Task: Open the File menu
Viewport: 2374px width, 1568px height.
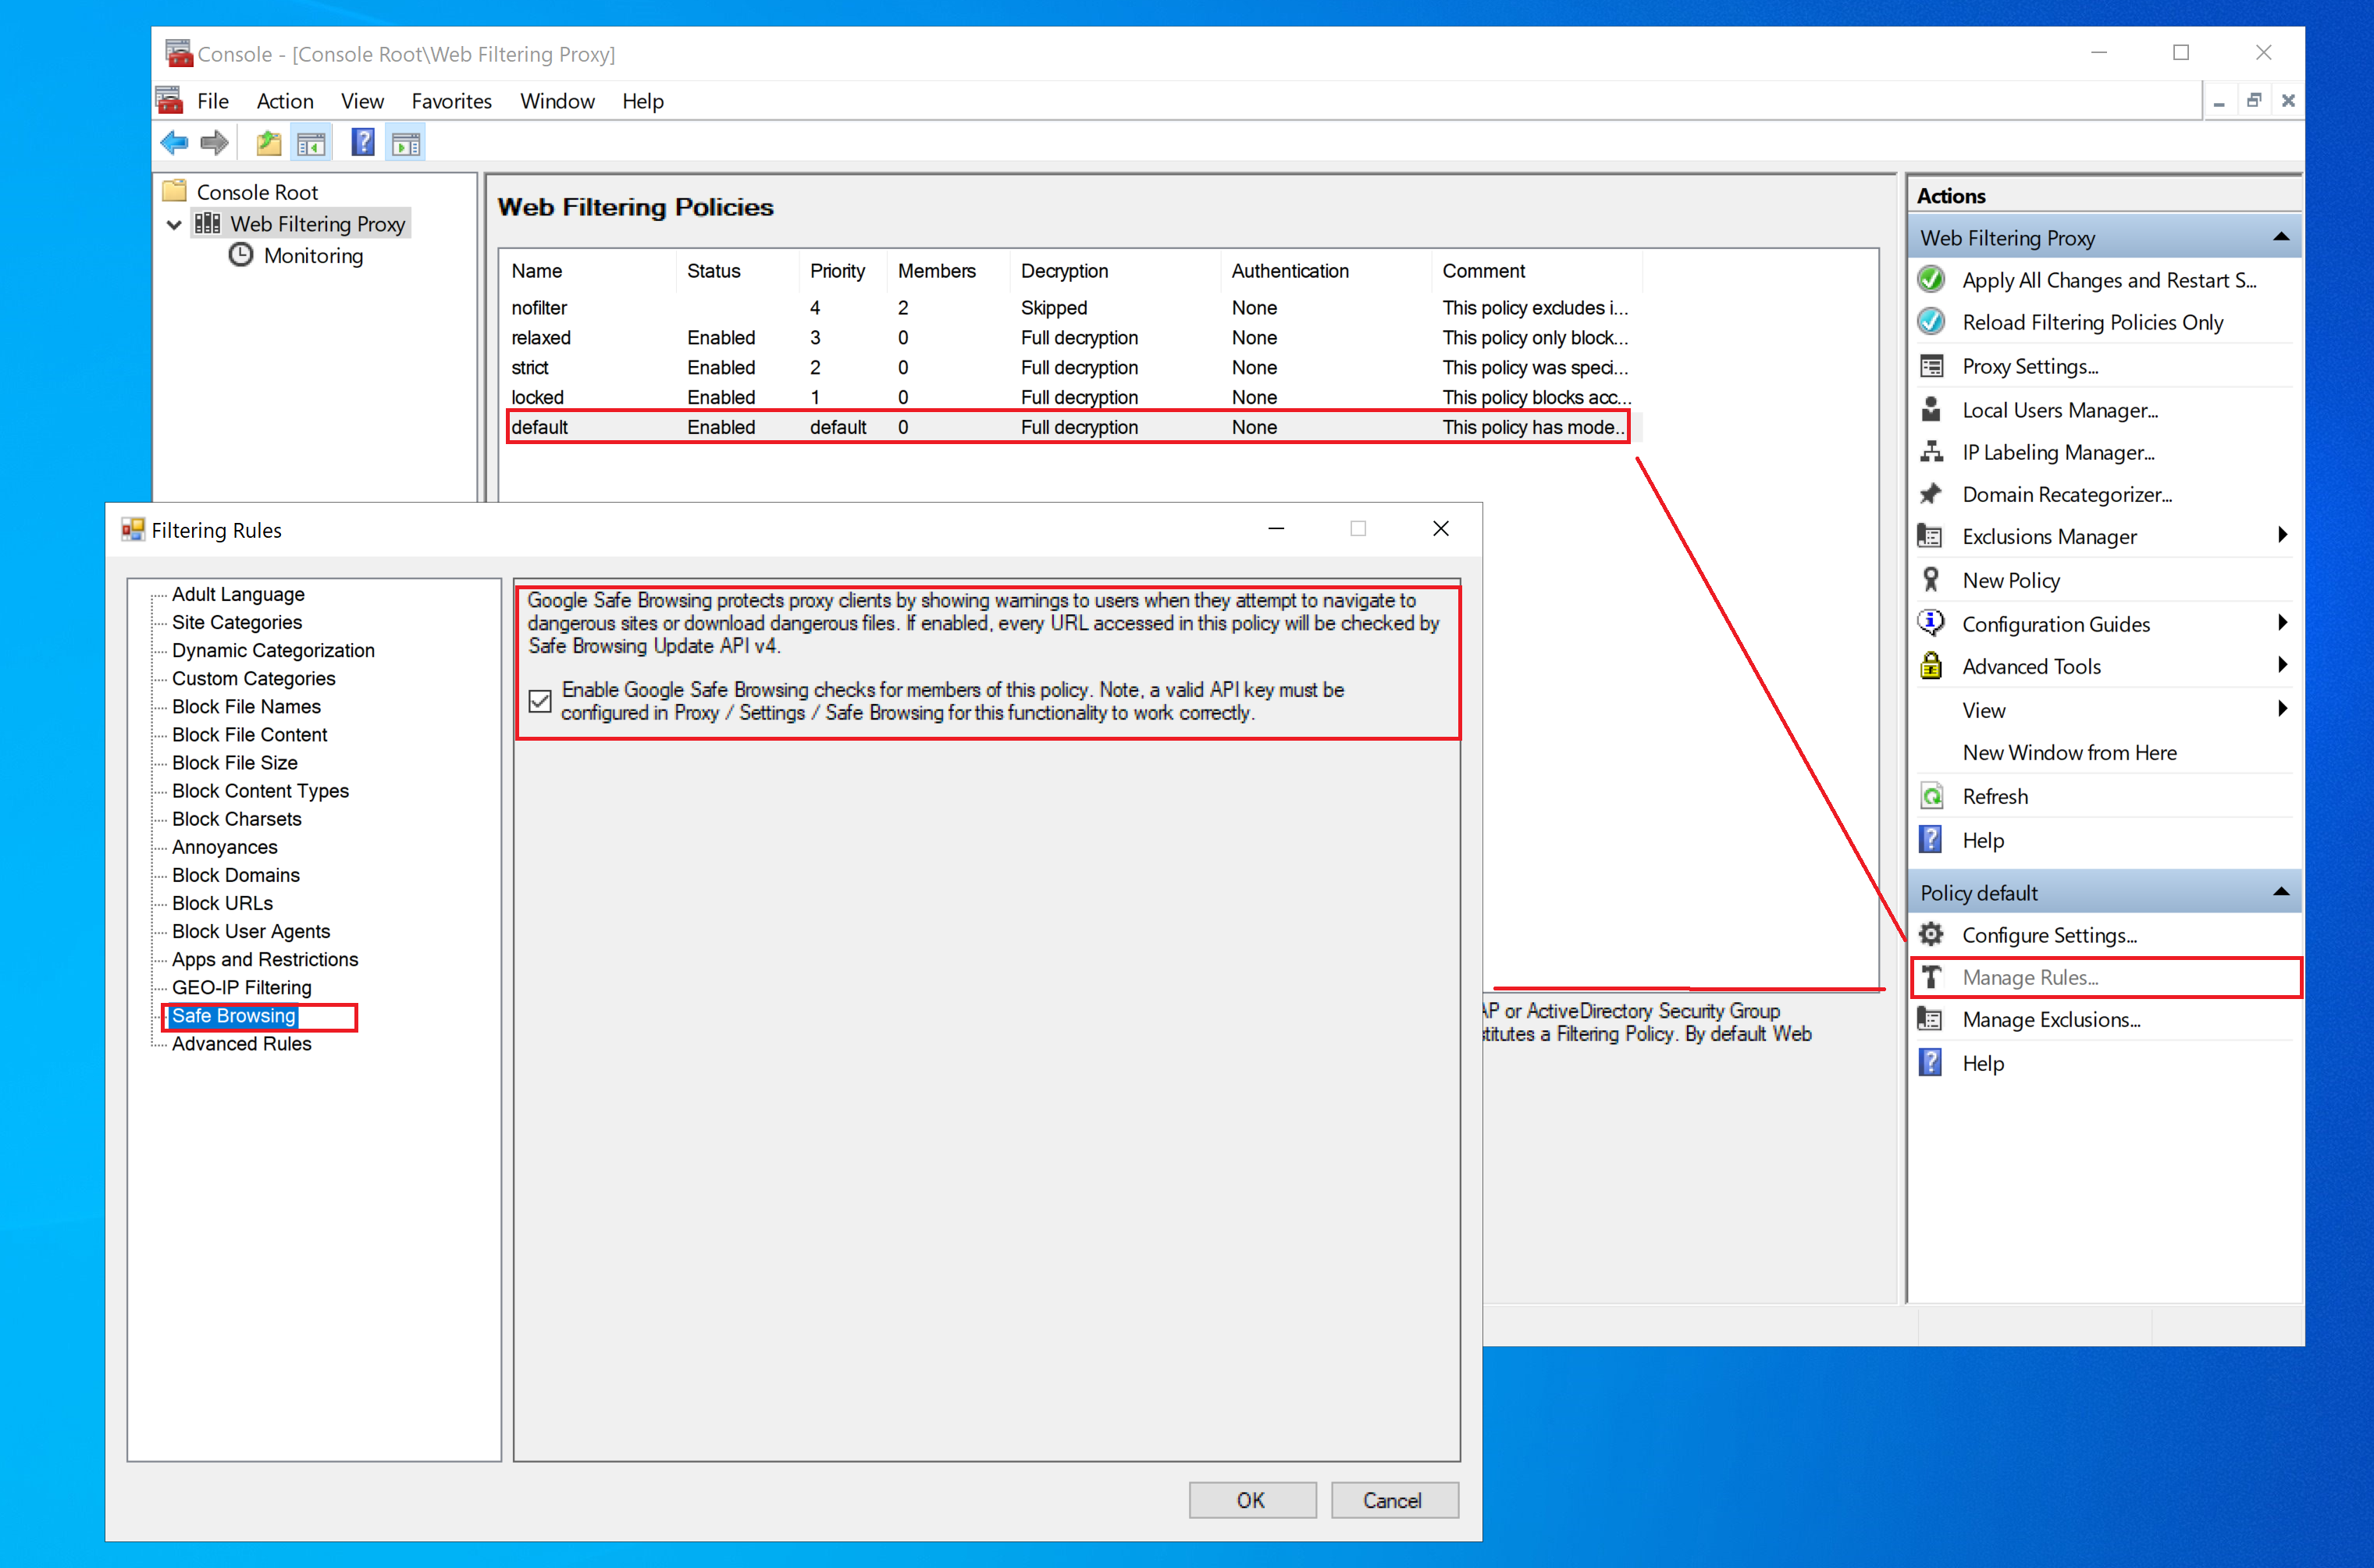Action: point(213,101)
